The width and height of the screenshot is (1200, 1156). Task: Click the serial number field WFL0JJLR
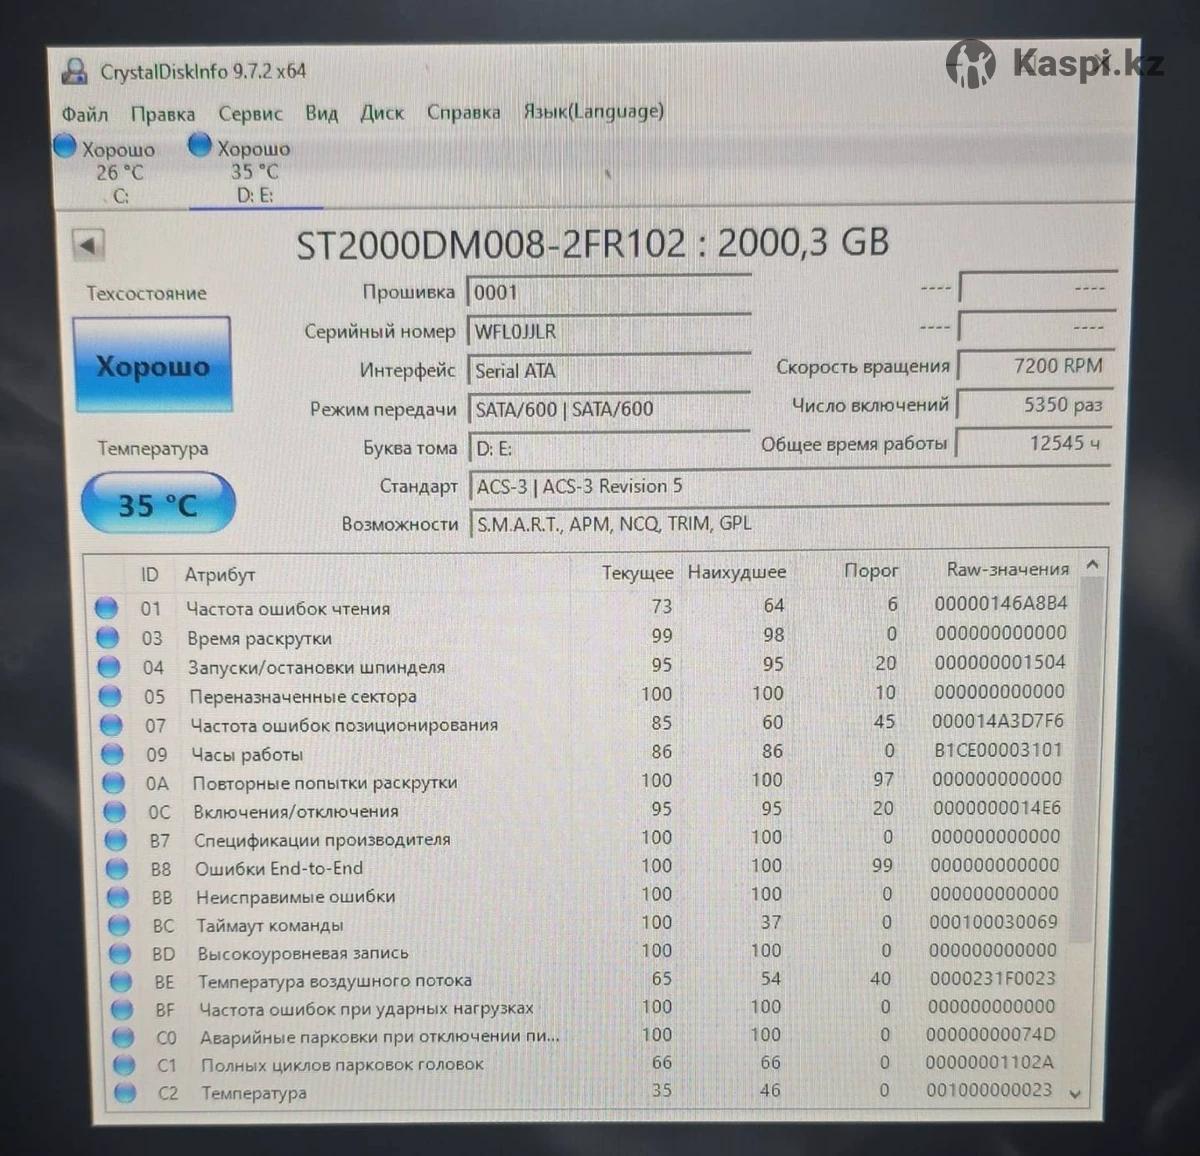(608, 332)
